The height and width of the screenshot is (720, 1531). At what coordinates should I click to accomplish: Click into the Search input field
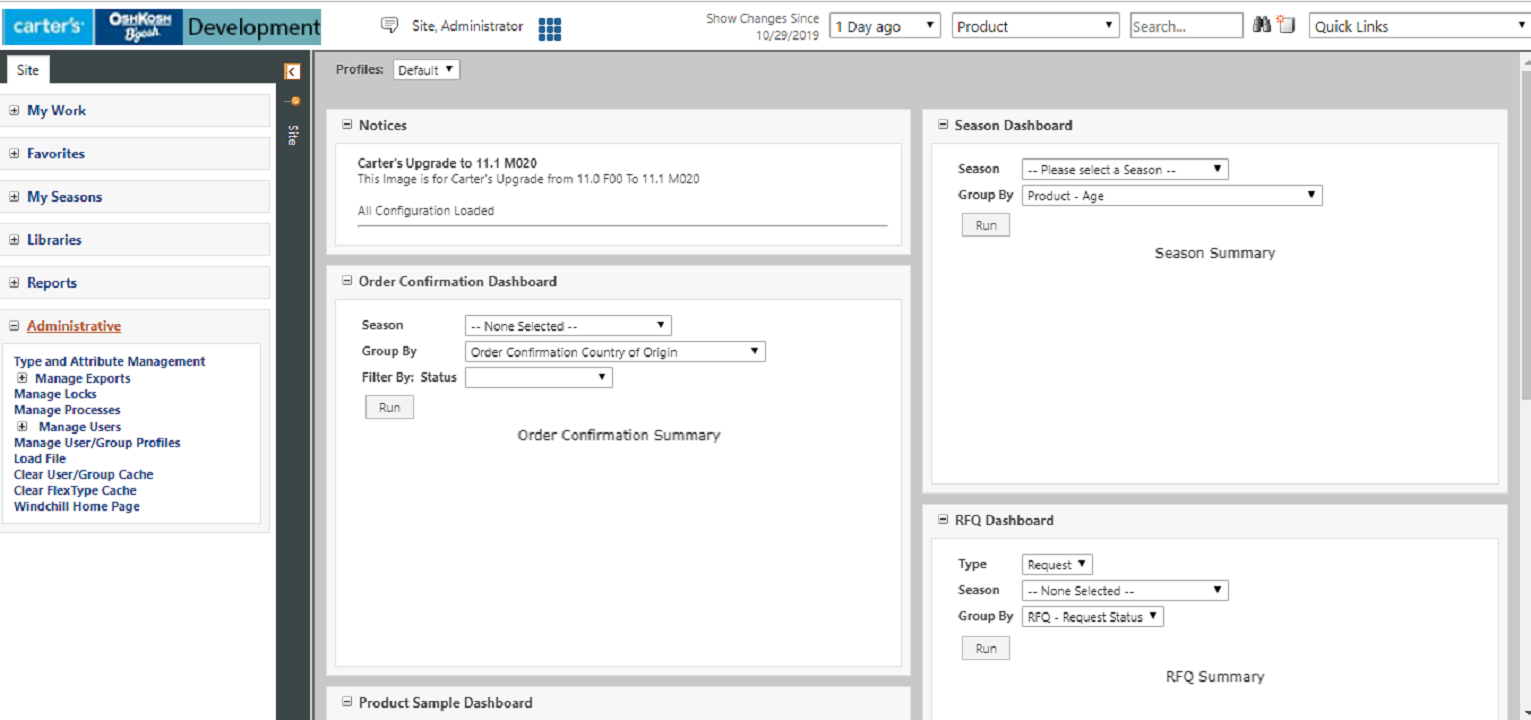[x=1185, y=27]
